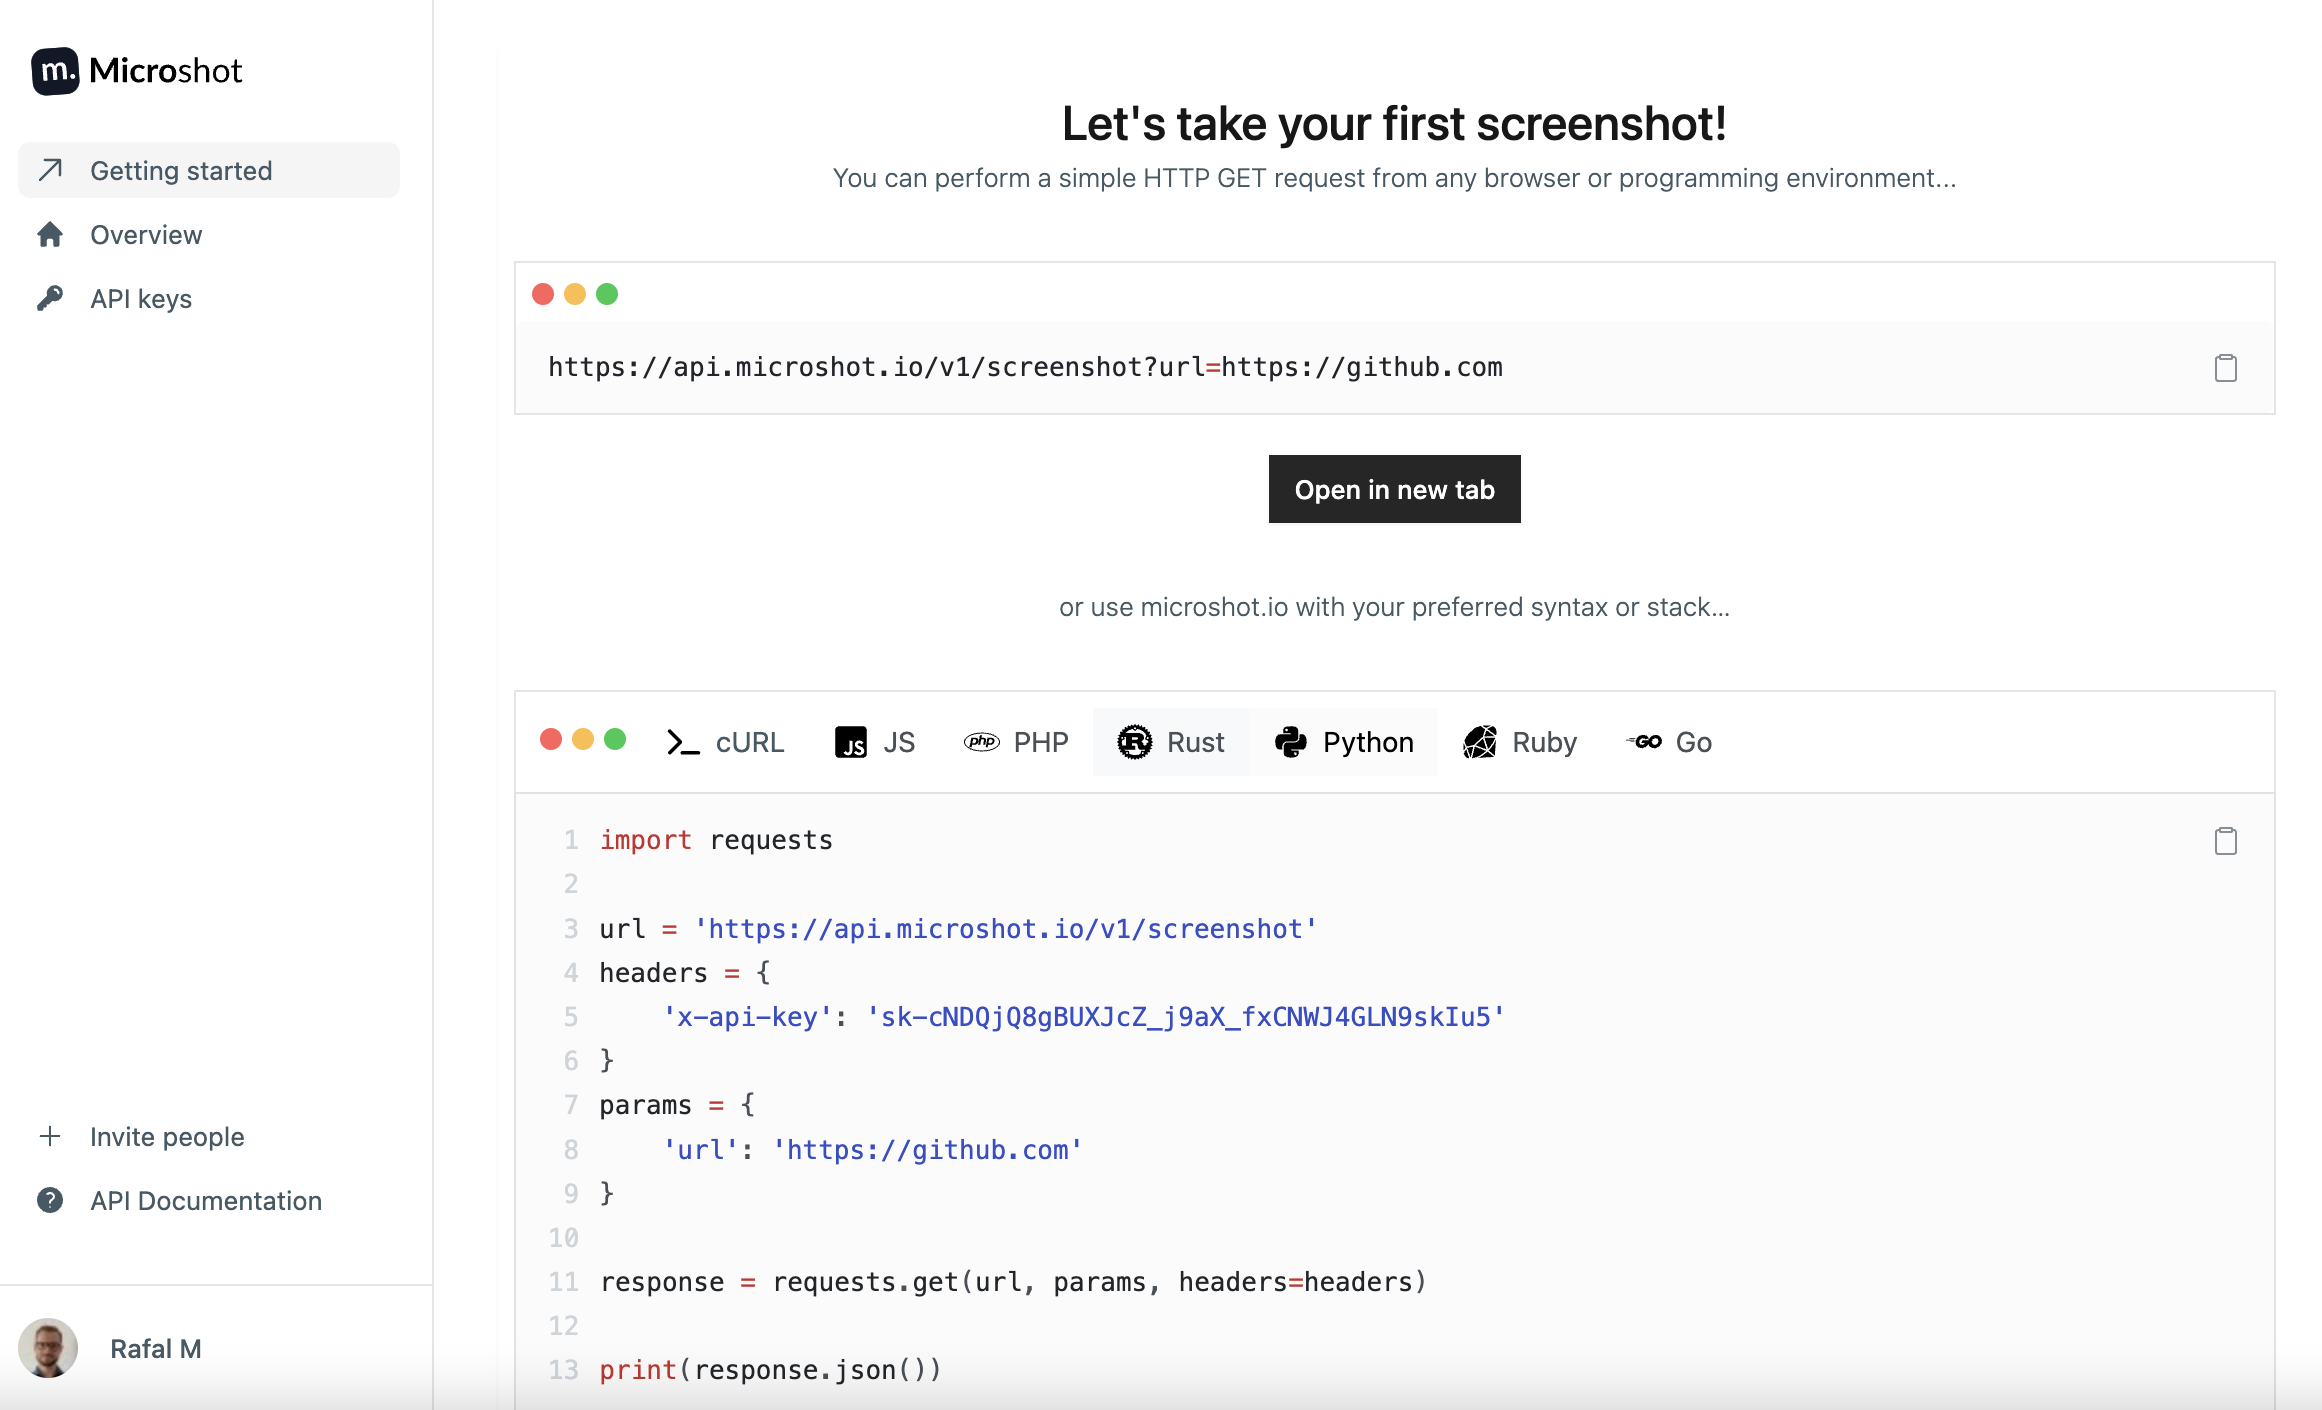
Task: Click the Microshot logo icon
Action: 55,71
